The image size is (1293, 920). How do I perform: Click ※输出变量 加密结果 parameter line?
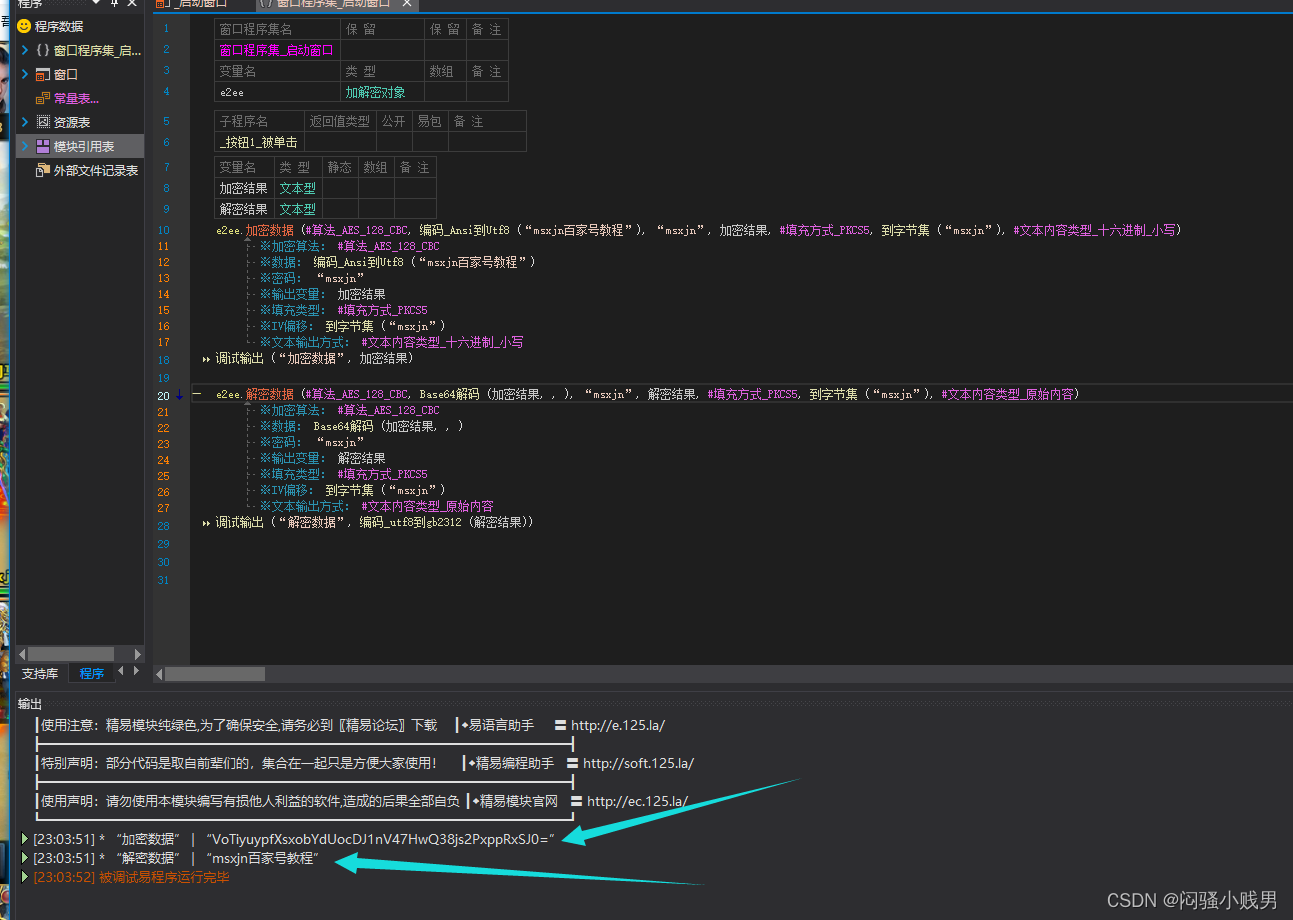(x=323, y=294)
